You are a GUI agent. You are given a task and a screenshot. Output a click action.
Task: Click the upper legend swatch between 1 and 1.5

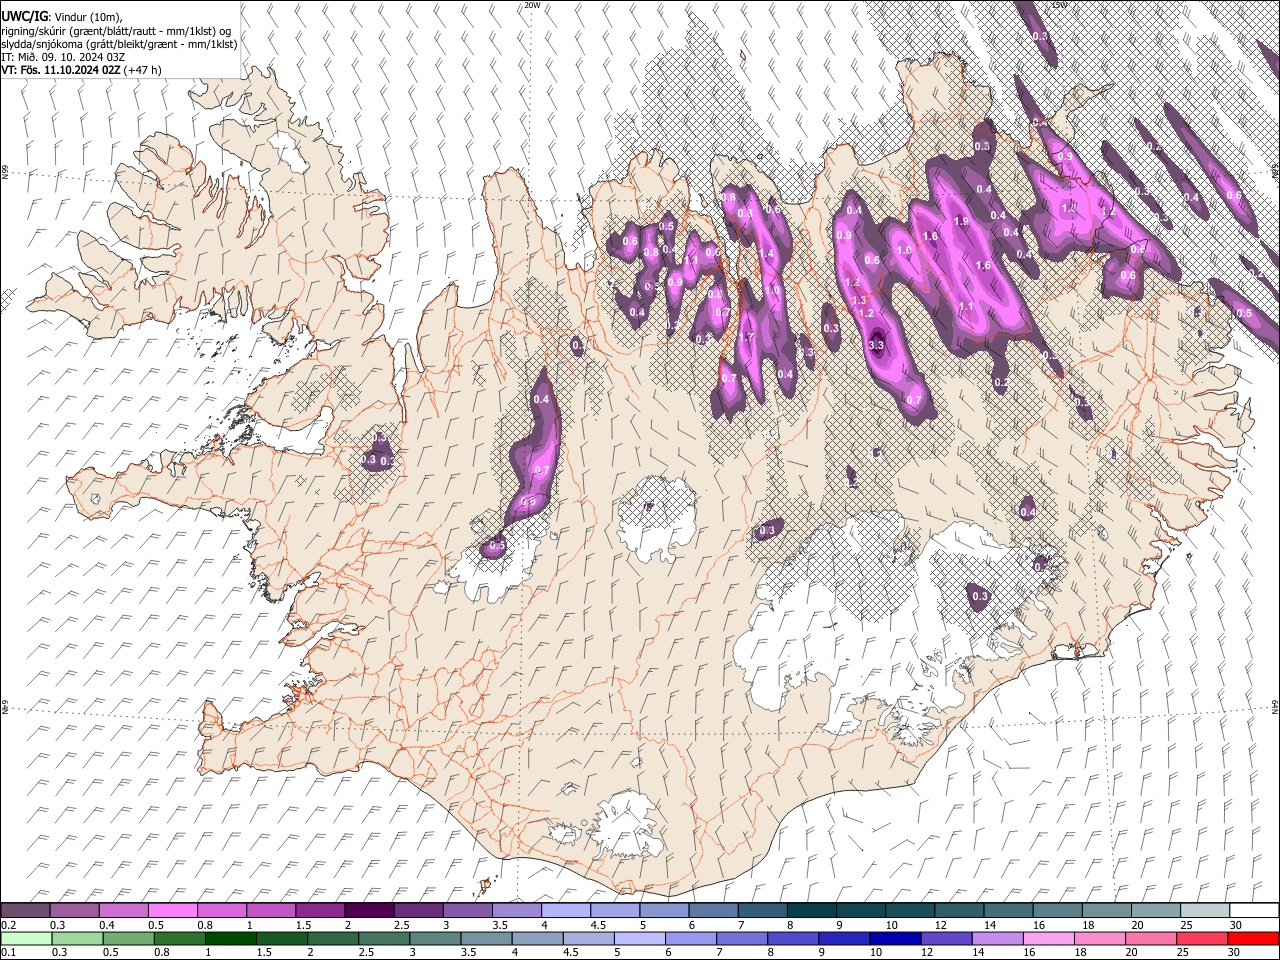point(270,910)
